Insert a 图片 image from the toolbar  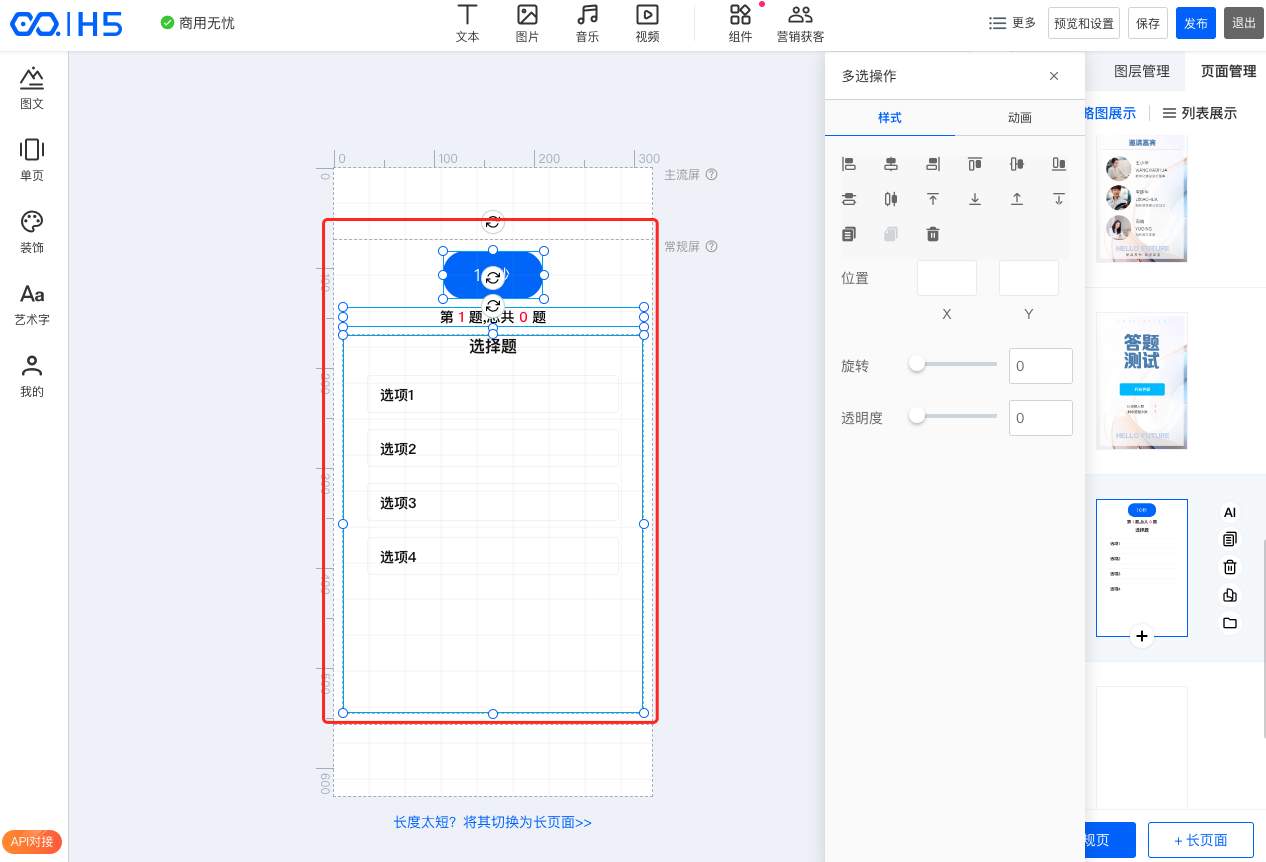point(527,24)
